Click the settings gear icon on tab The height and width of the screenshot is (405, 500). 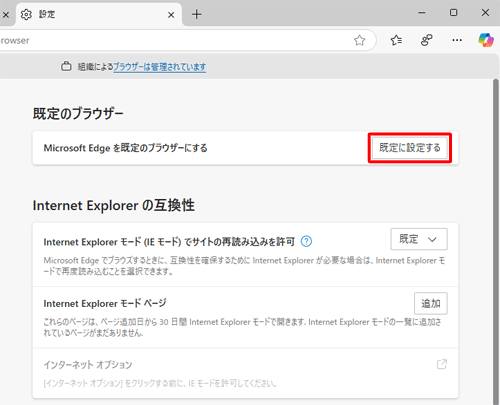click(26, 15)
